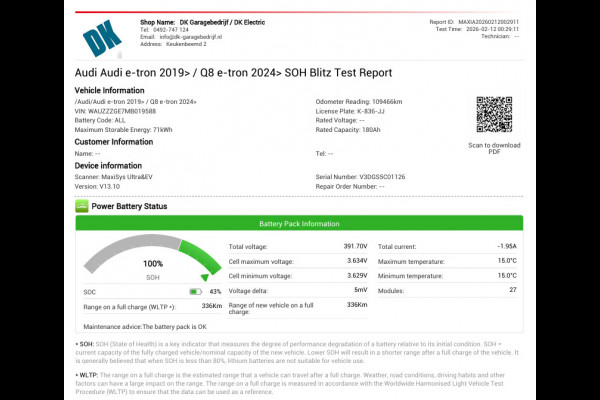Click the Power Battery Status section title
600x400 pixels.
click(129, 206)
